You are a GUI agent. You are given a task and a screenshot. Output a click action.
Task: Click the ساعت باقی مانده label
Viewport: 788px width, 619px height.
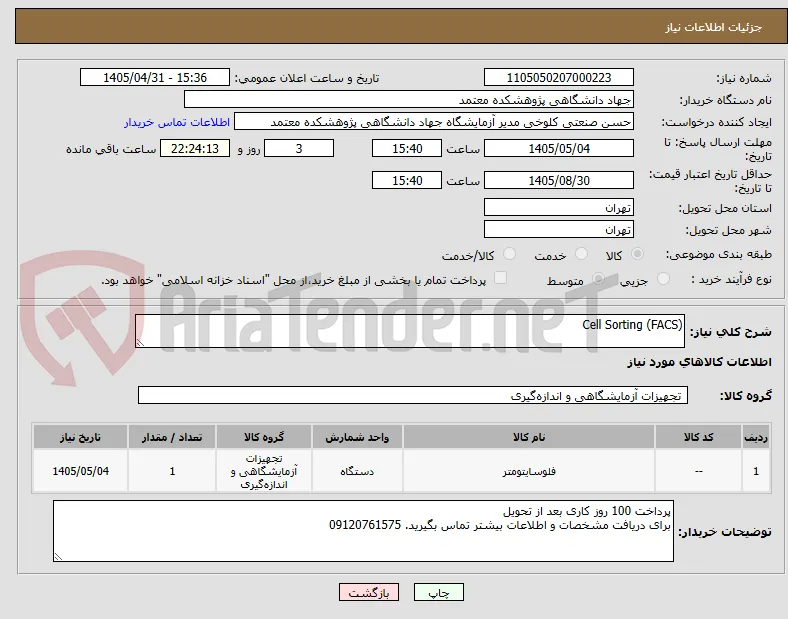point(111,149)
